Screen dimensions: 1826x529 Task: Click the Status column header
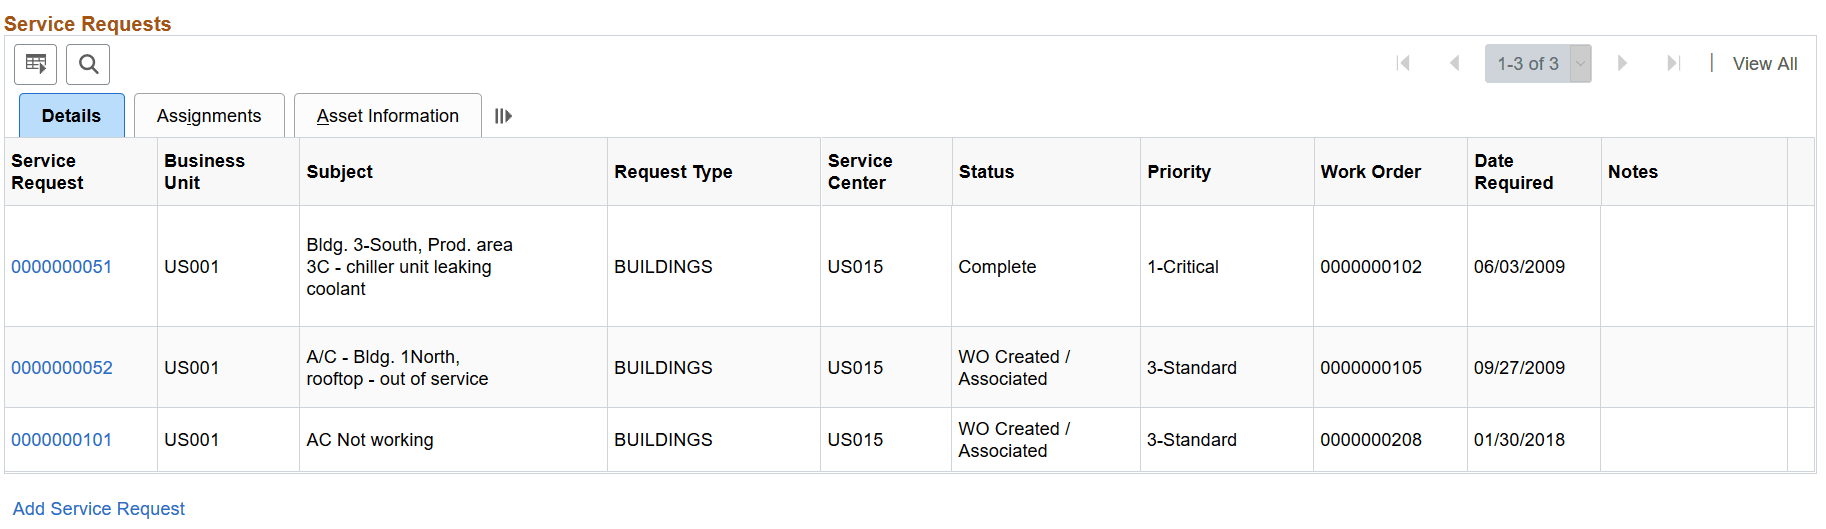point(986,172)
